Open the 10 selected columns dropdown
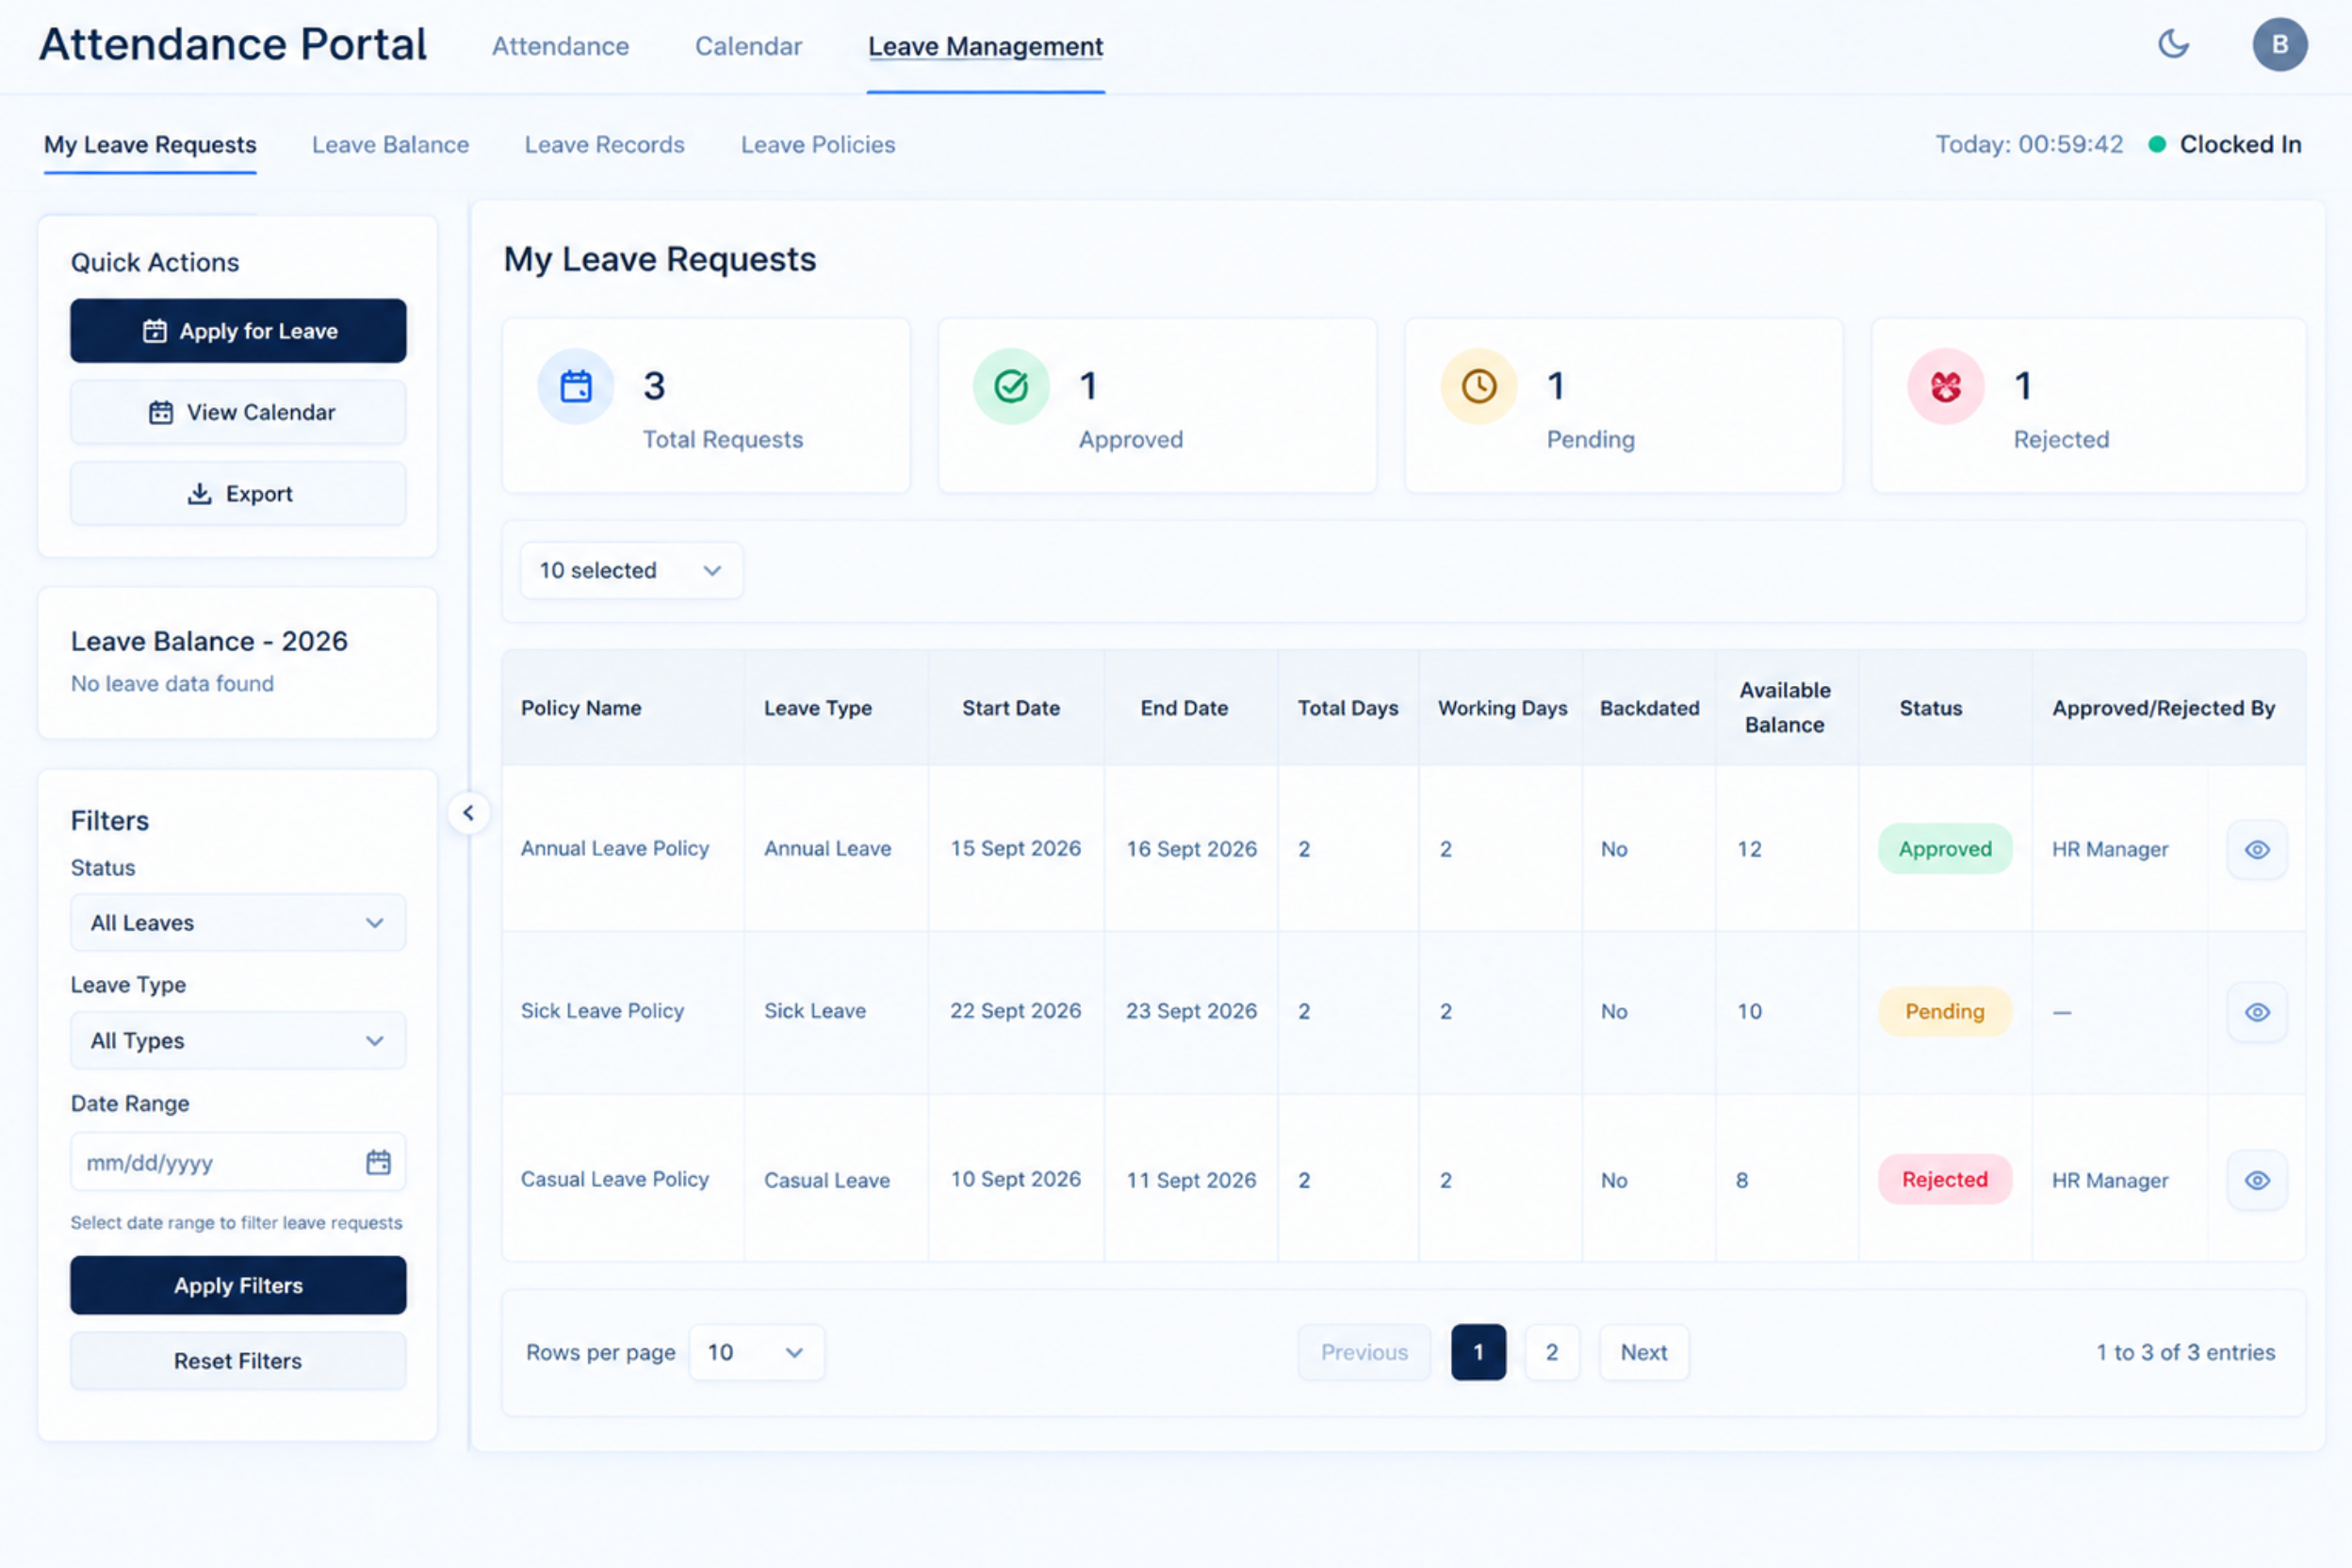Screen dimensions: 2352x1568 pos(631,570)
